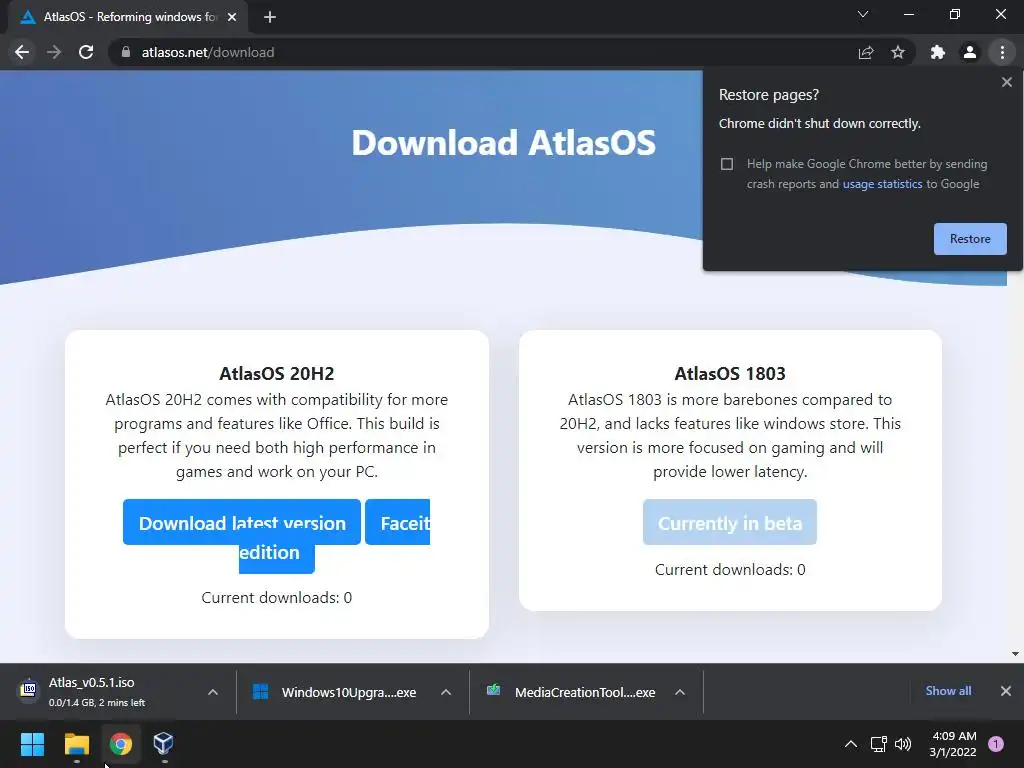Expand options for Atlas_v0.5.1.iso download
This screenshot has width=1024, height=768.
pyautogui.click(x=213, y=692)
